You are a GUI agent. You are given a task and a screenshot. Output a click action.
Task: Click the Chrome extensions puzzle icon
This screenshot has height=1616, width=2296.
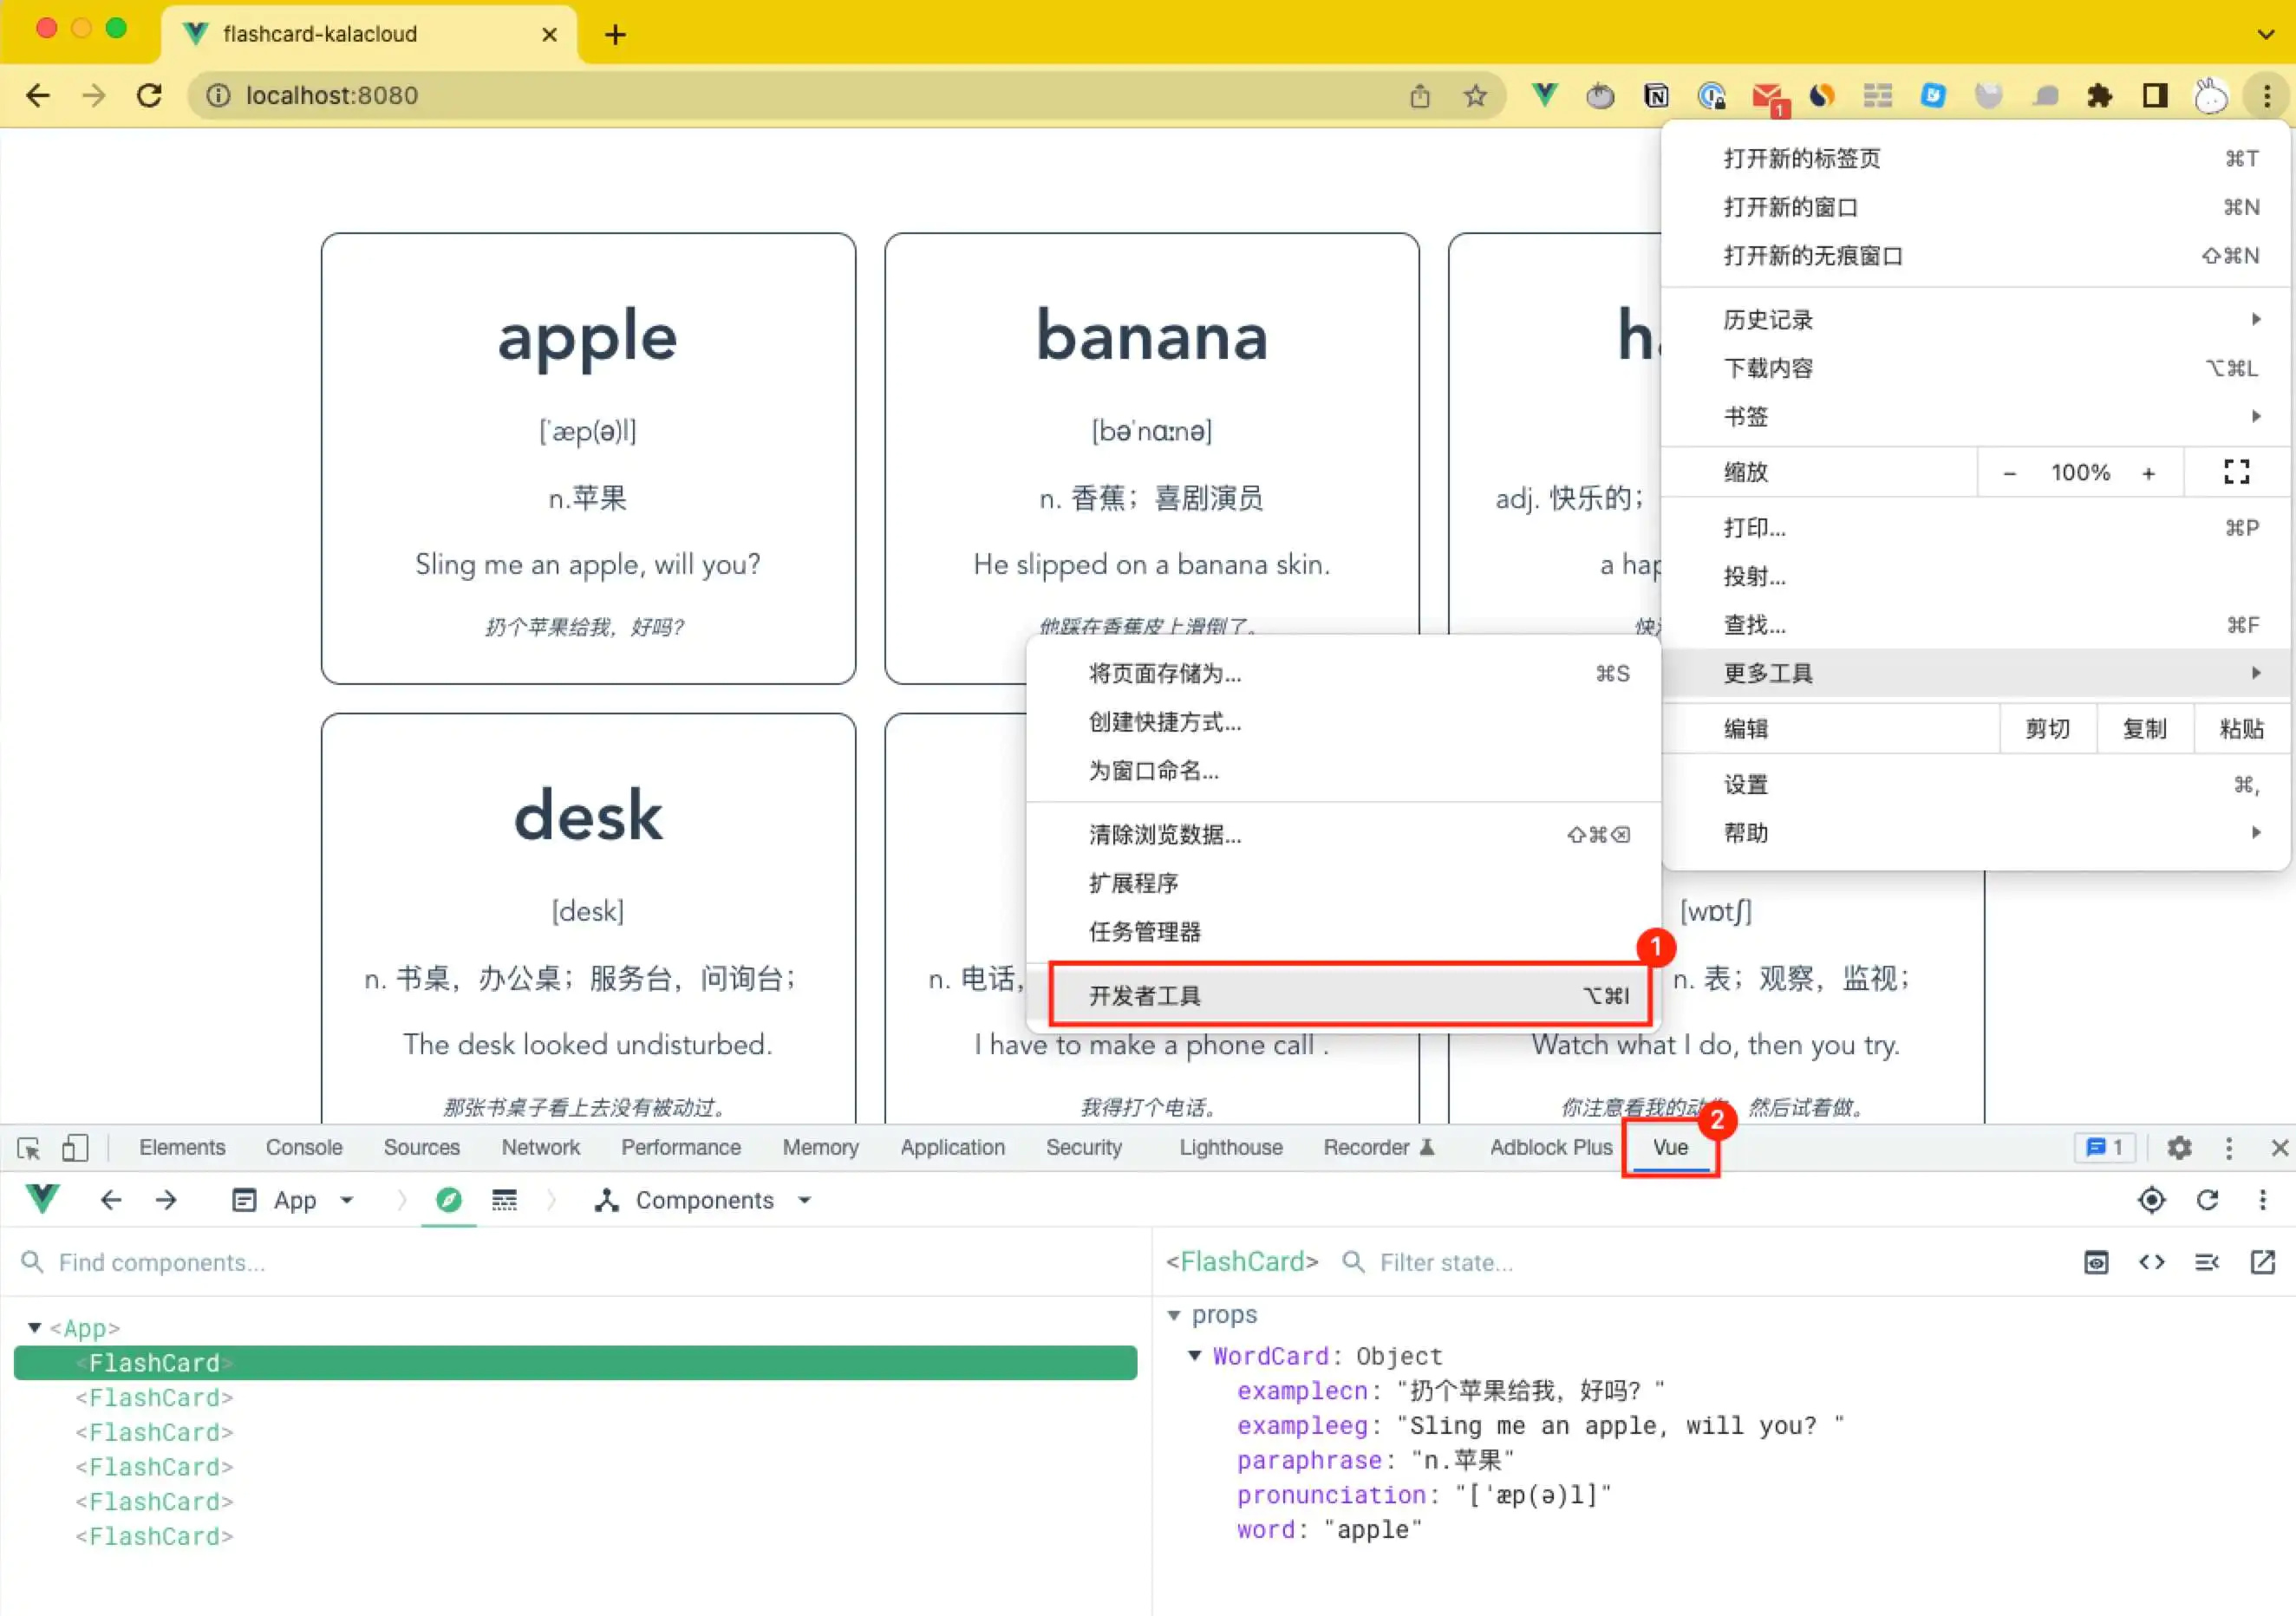point(2101,95)
